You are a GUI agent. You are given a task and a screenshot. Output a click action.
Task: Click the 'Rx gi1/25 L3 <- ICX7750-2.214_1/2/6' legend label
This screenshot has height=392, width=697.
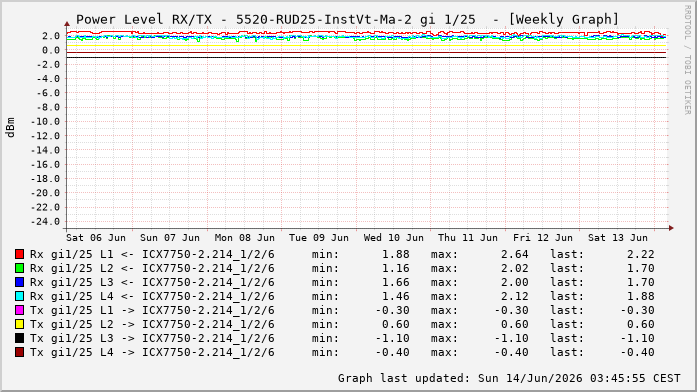click(152, 283)
